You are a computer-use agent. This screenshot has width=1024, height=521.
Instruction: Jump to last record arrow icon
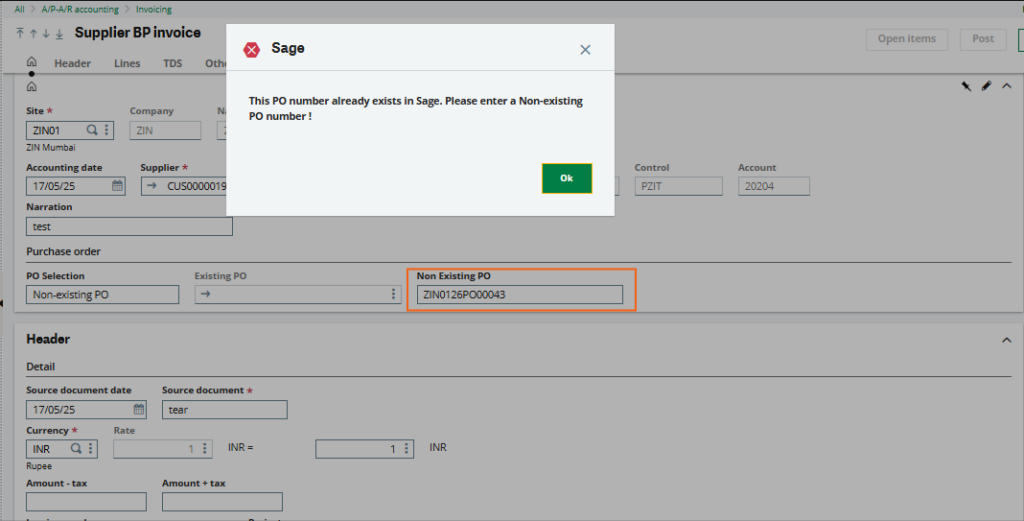point(59,33)
